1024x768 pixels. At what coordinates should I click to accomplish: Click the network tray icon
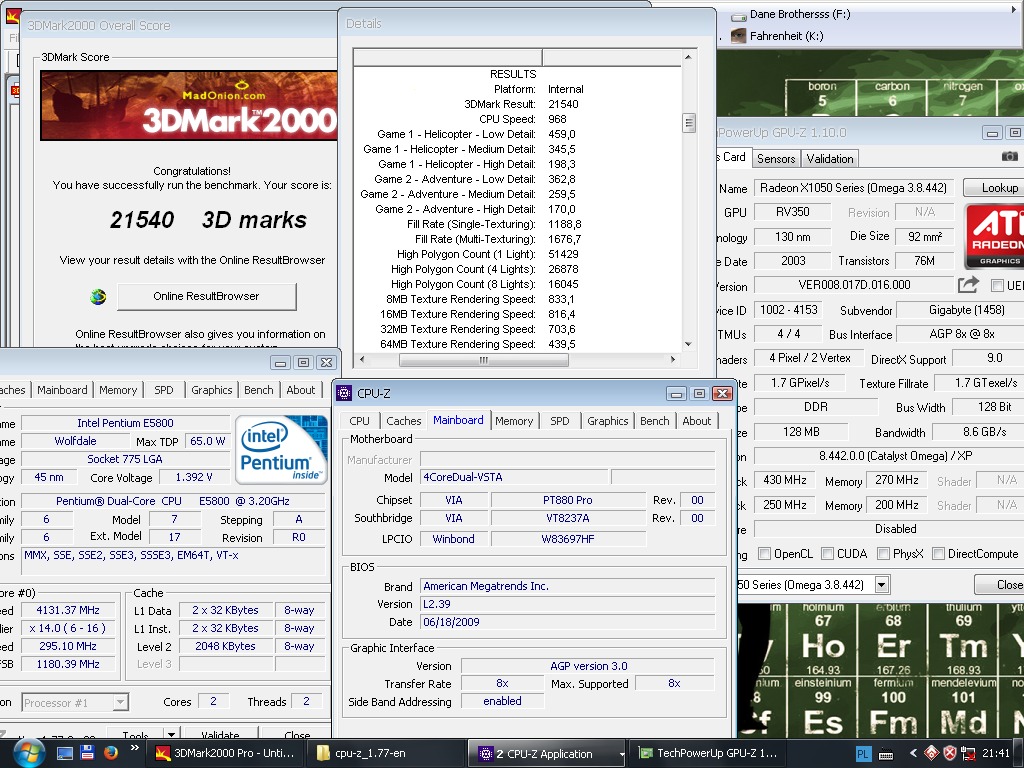pos(968,753)
